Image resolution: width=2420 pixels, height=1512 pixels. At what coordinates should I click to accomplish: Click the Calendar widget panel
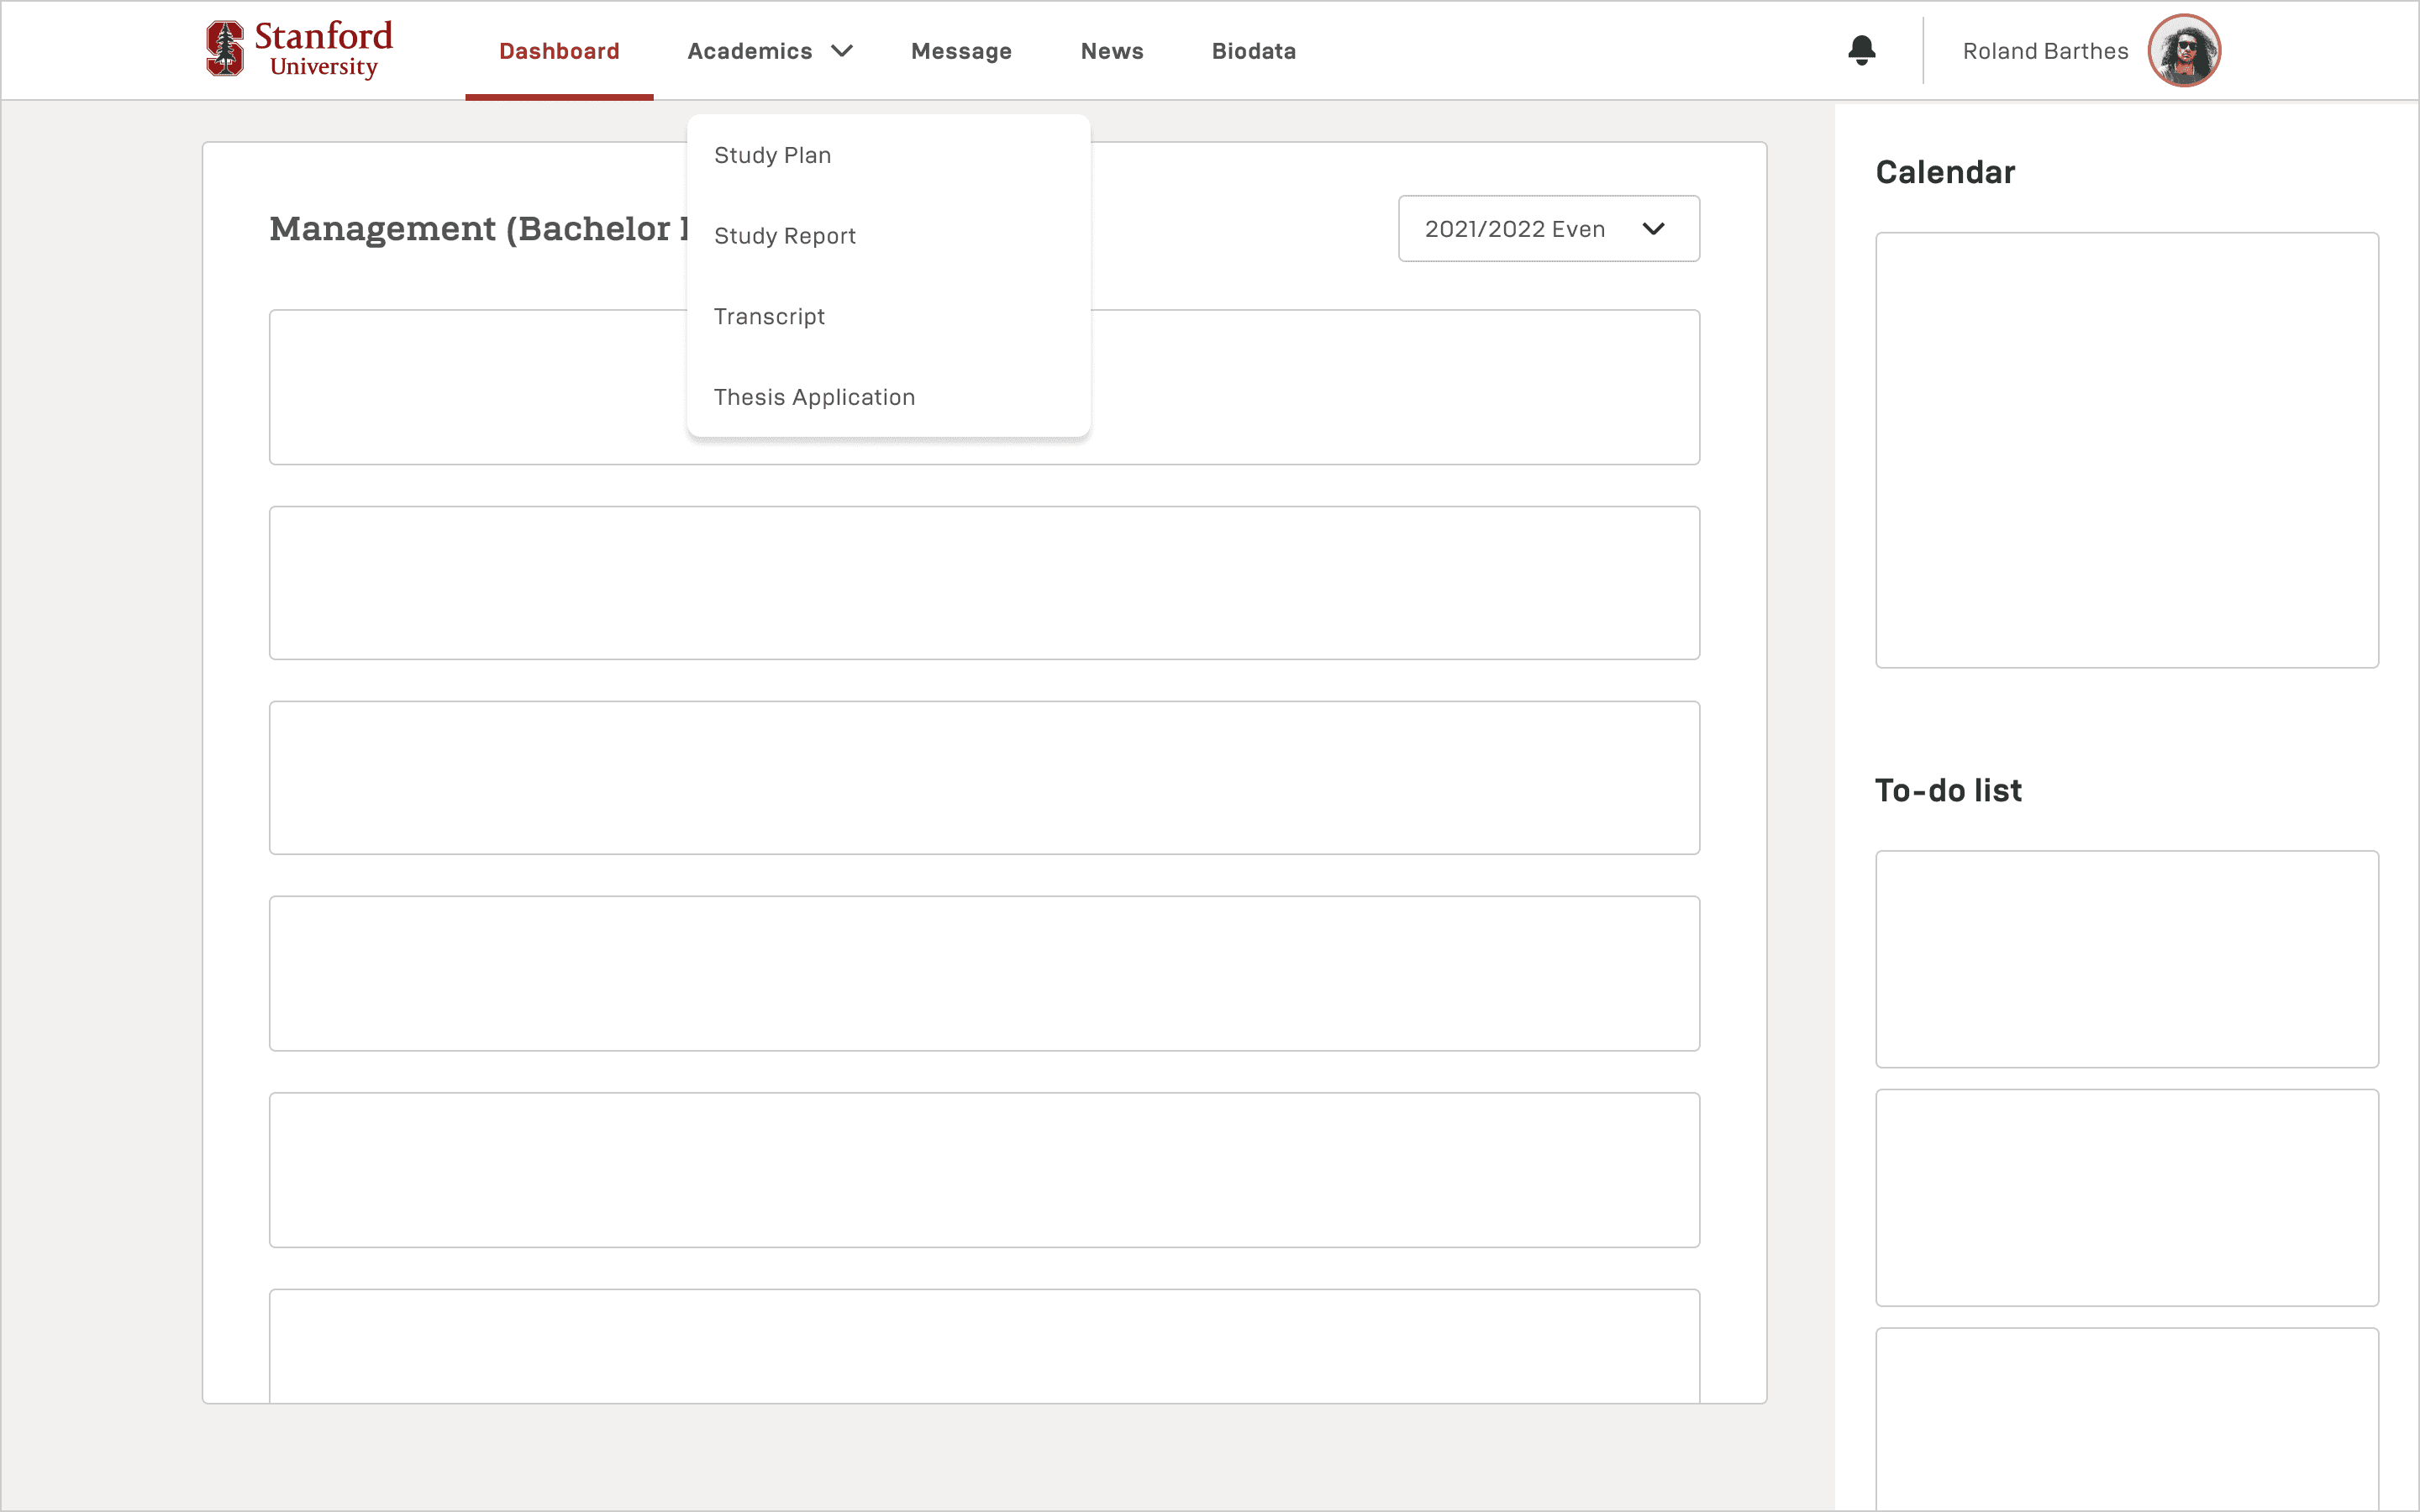[x=2126, y=450]
